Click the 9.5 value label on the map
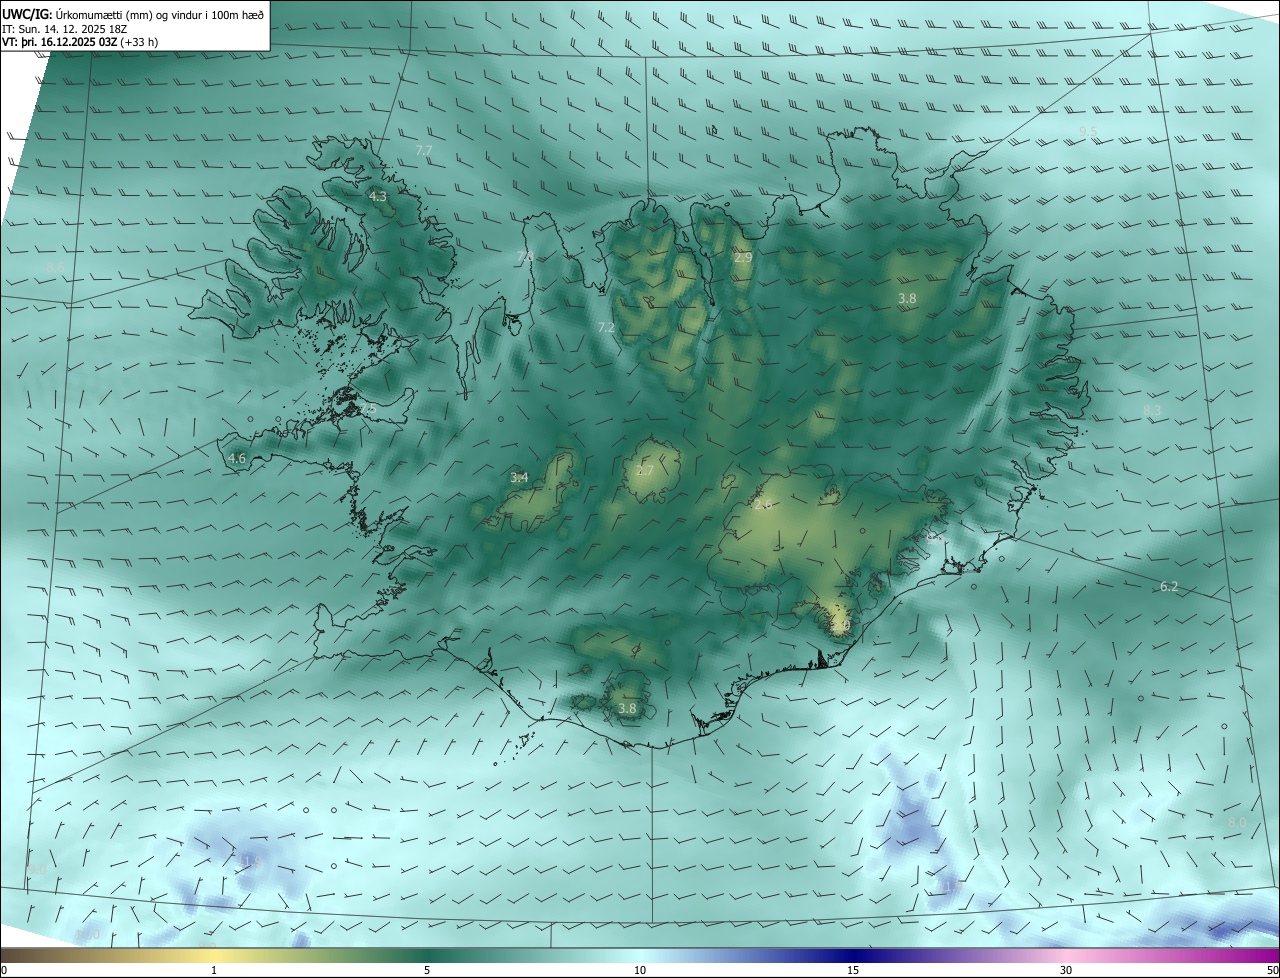 [1088, 132]
